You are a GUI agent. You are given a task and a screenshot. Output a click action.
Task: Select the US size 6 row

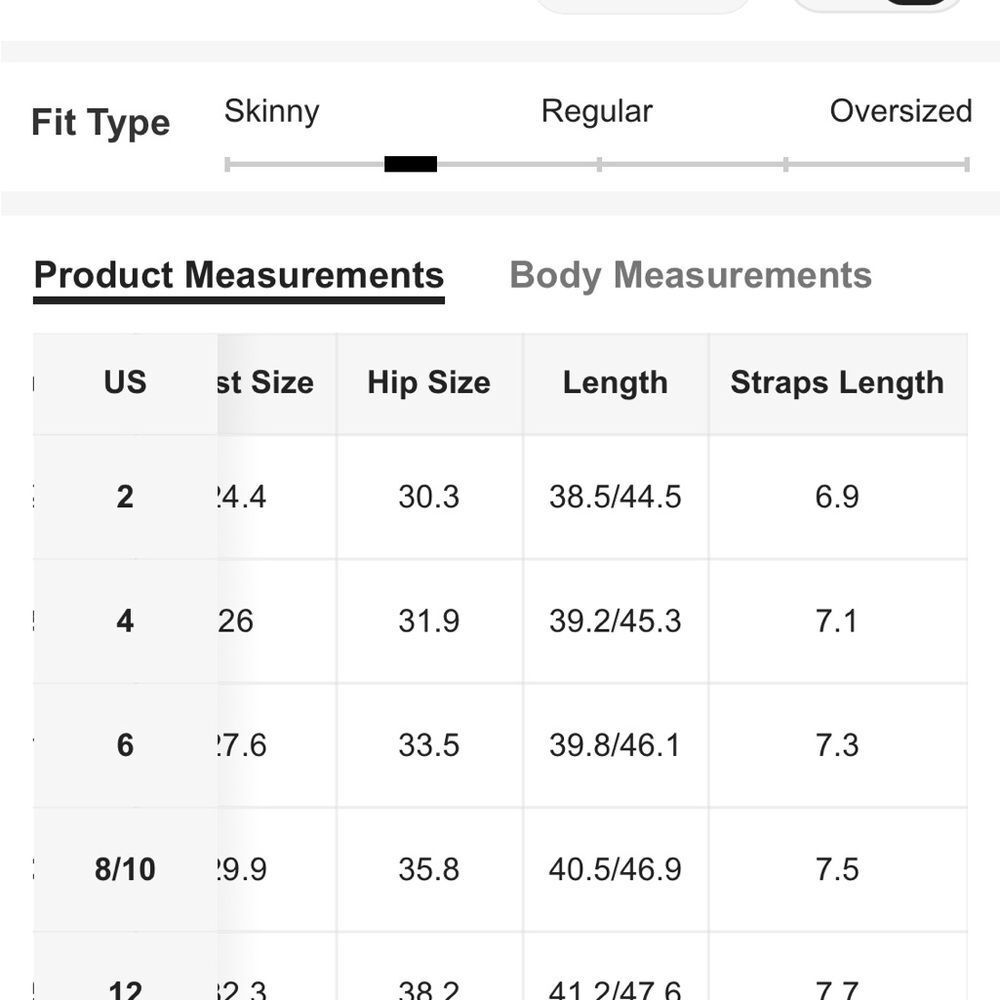coord(125,745)
